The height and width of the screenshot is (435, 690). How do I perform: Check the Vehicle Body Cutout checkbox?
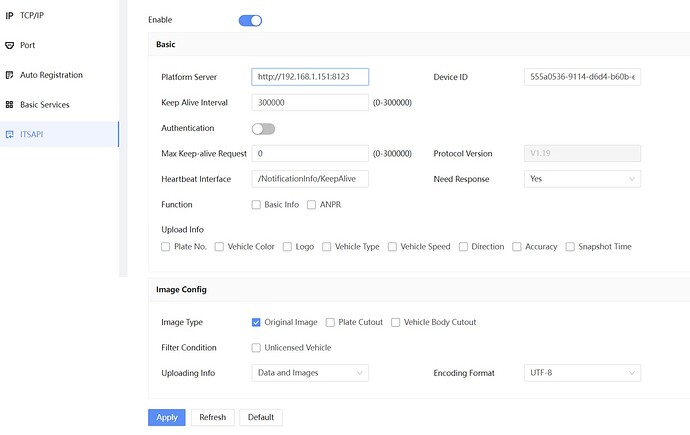tap(396, 322)
